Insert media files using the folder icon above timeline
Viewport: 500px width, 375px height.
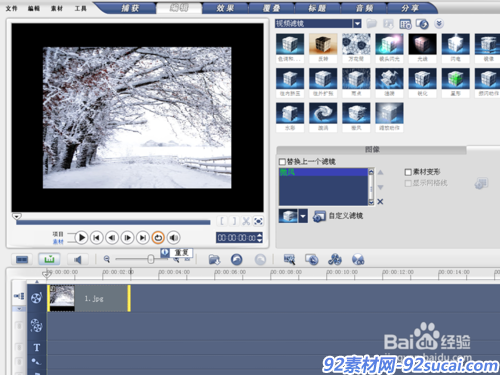(214, 259)
